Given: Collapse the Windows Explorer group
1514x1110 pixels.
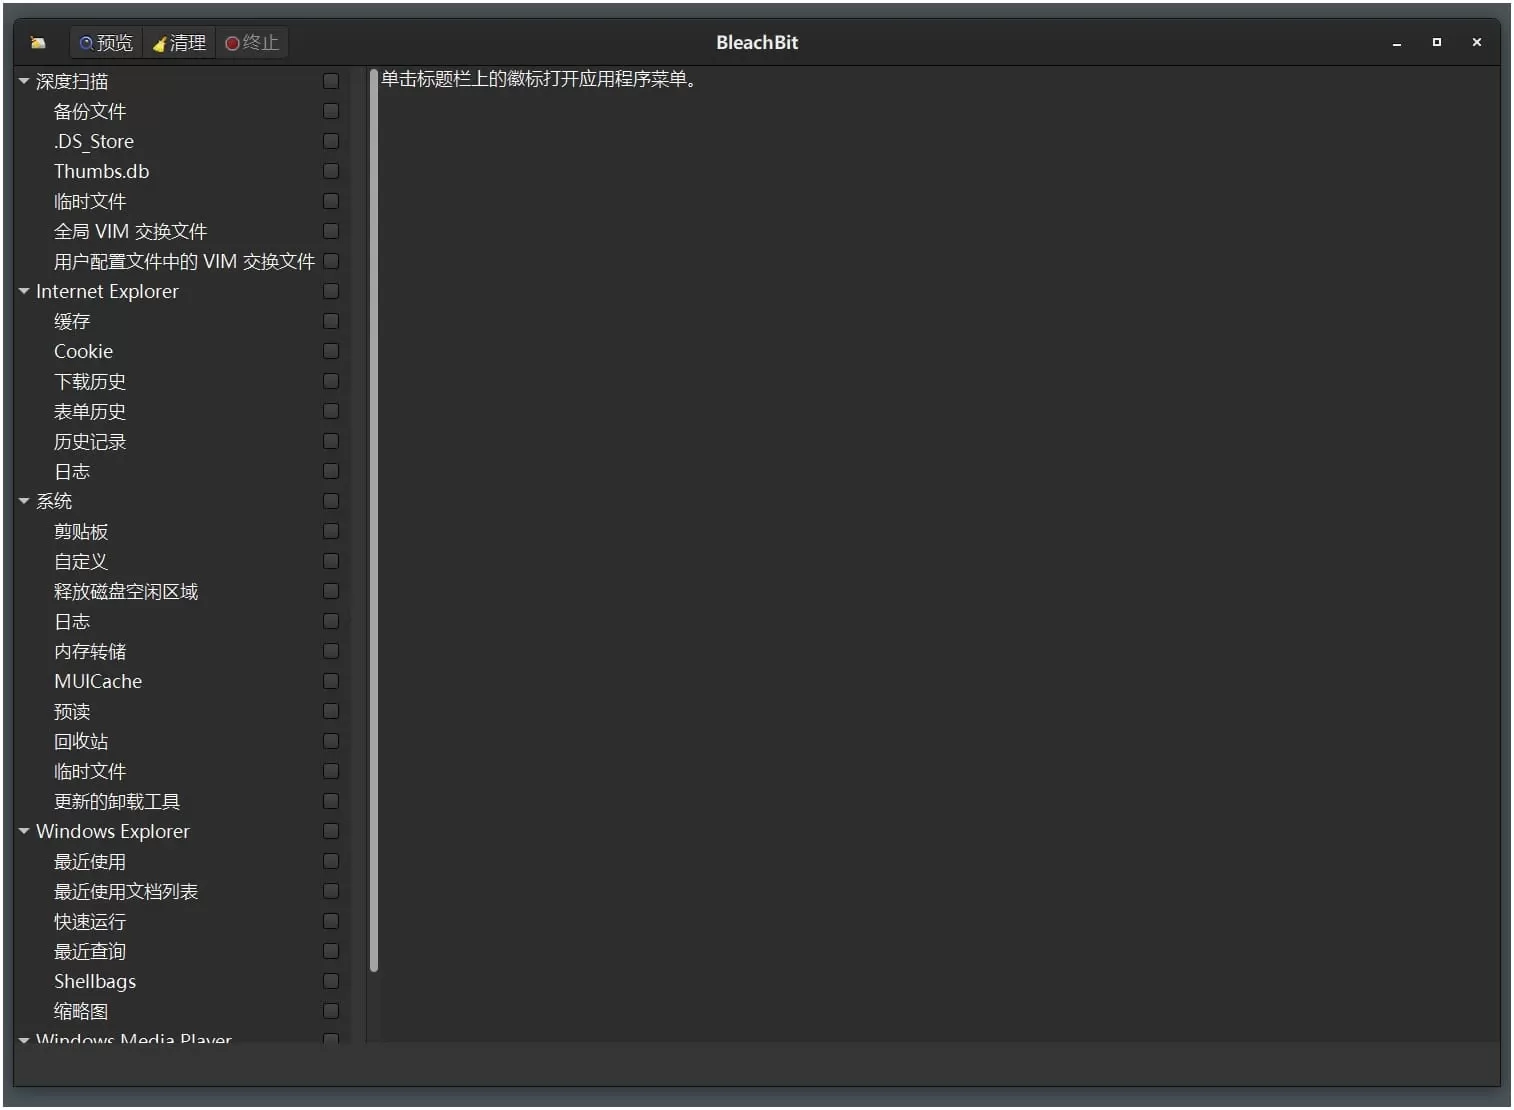Looking at the screenshot, I should point(24,831).
